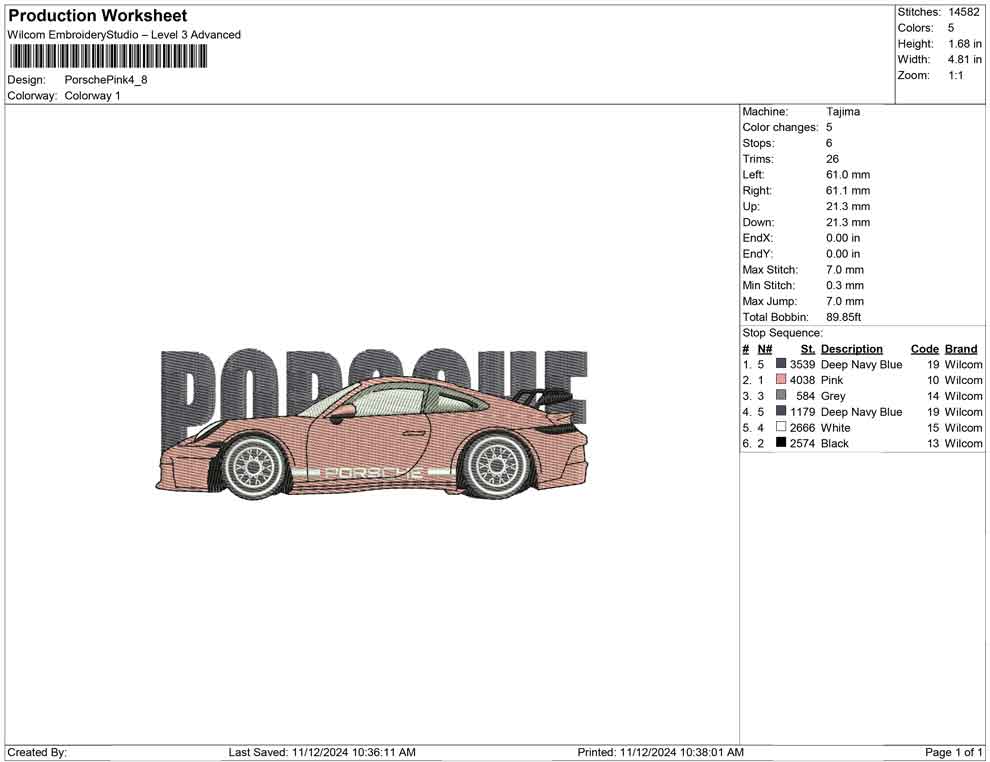Click the design barcode image
The width and height of the screenshot is (990, 762).
(x=107, y=55)
